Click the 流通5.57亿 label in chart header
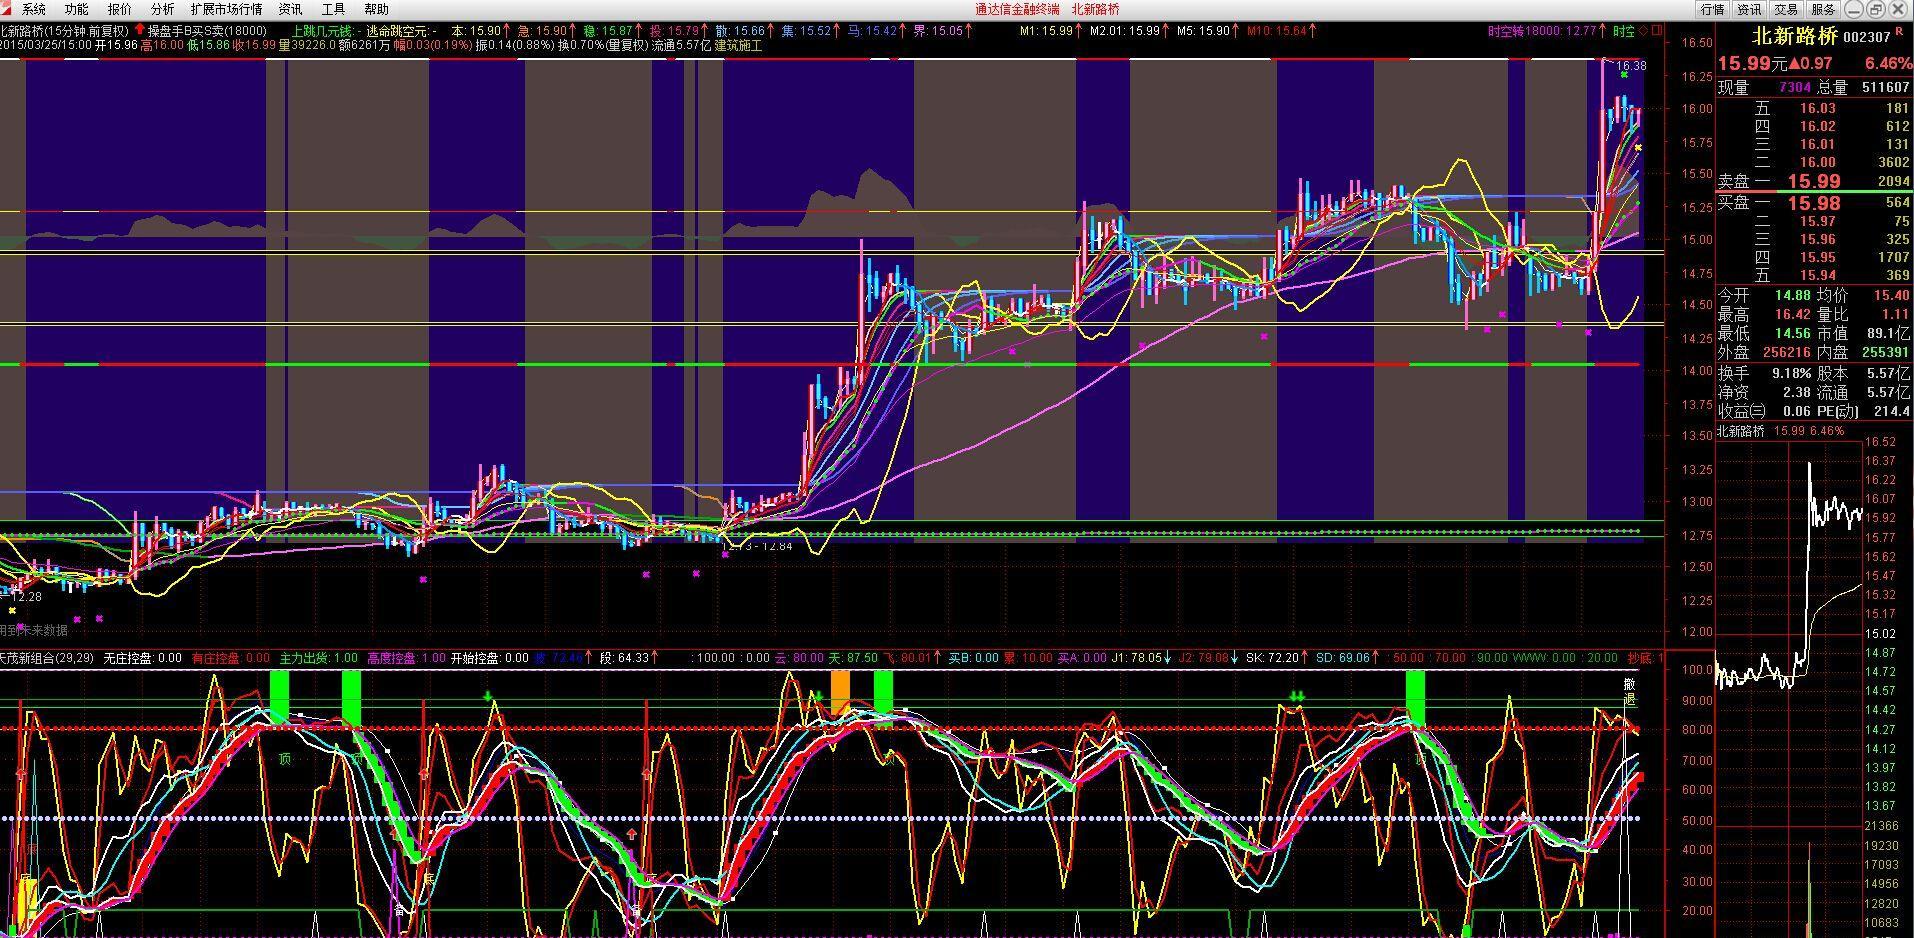Image resolution: width=1914 pixels, height=938 pixels. click(680, 46)
